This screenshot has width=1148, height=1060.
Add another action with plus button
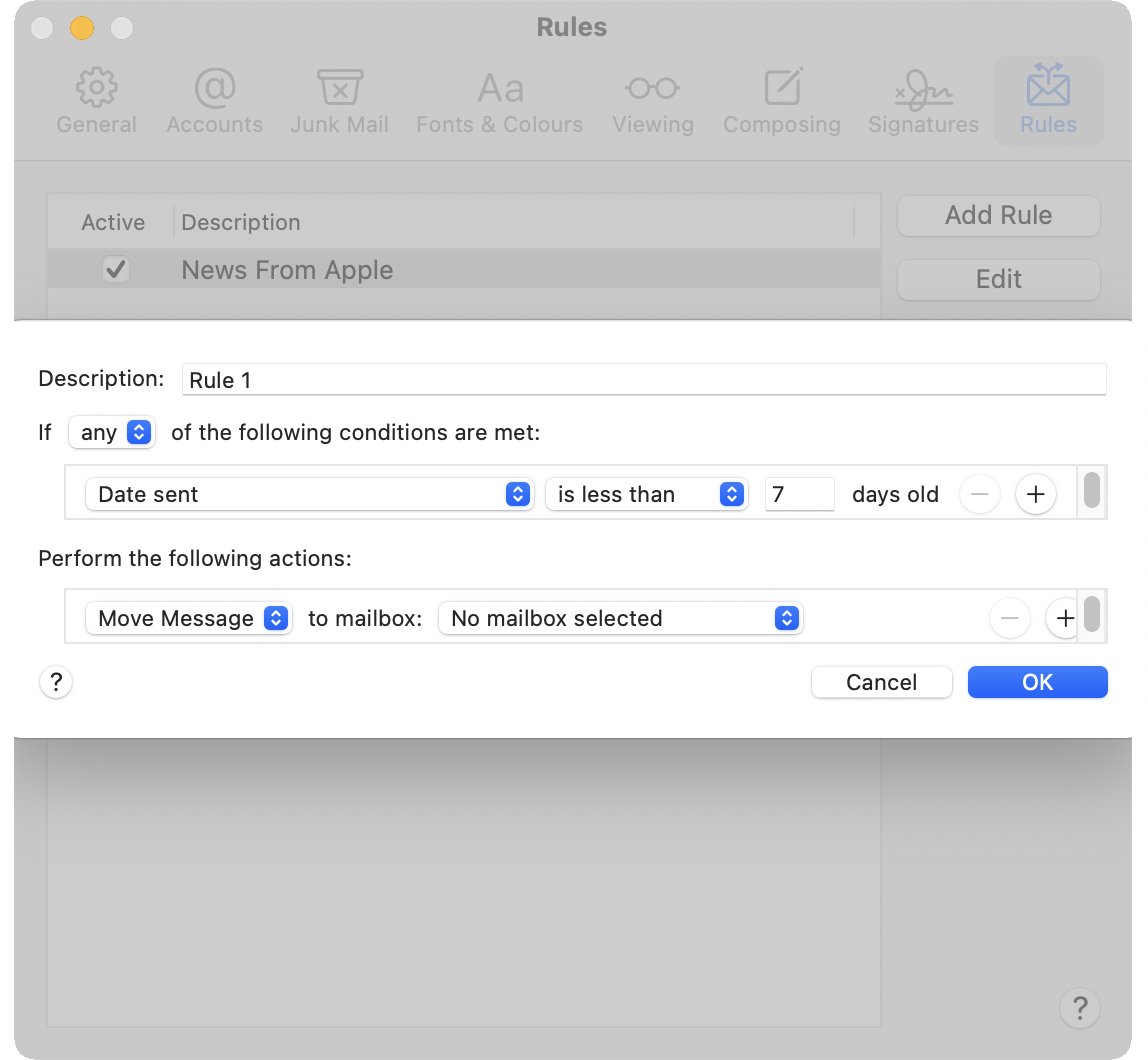pyautogui.click(x=1064, y=619)
